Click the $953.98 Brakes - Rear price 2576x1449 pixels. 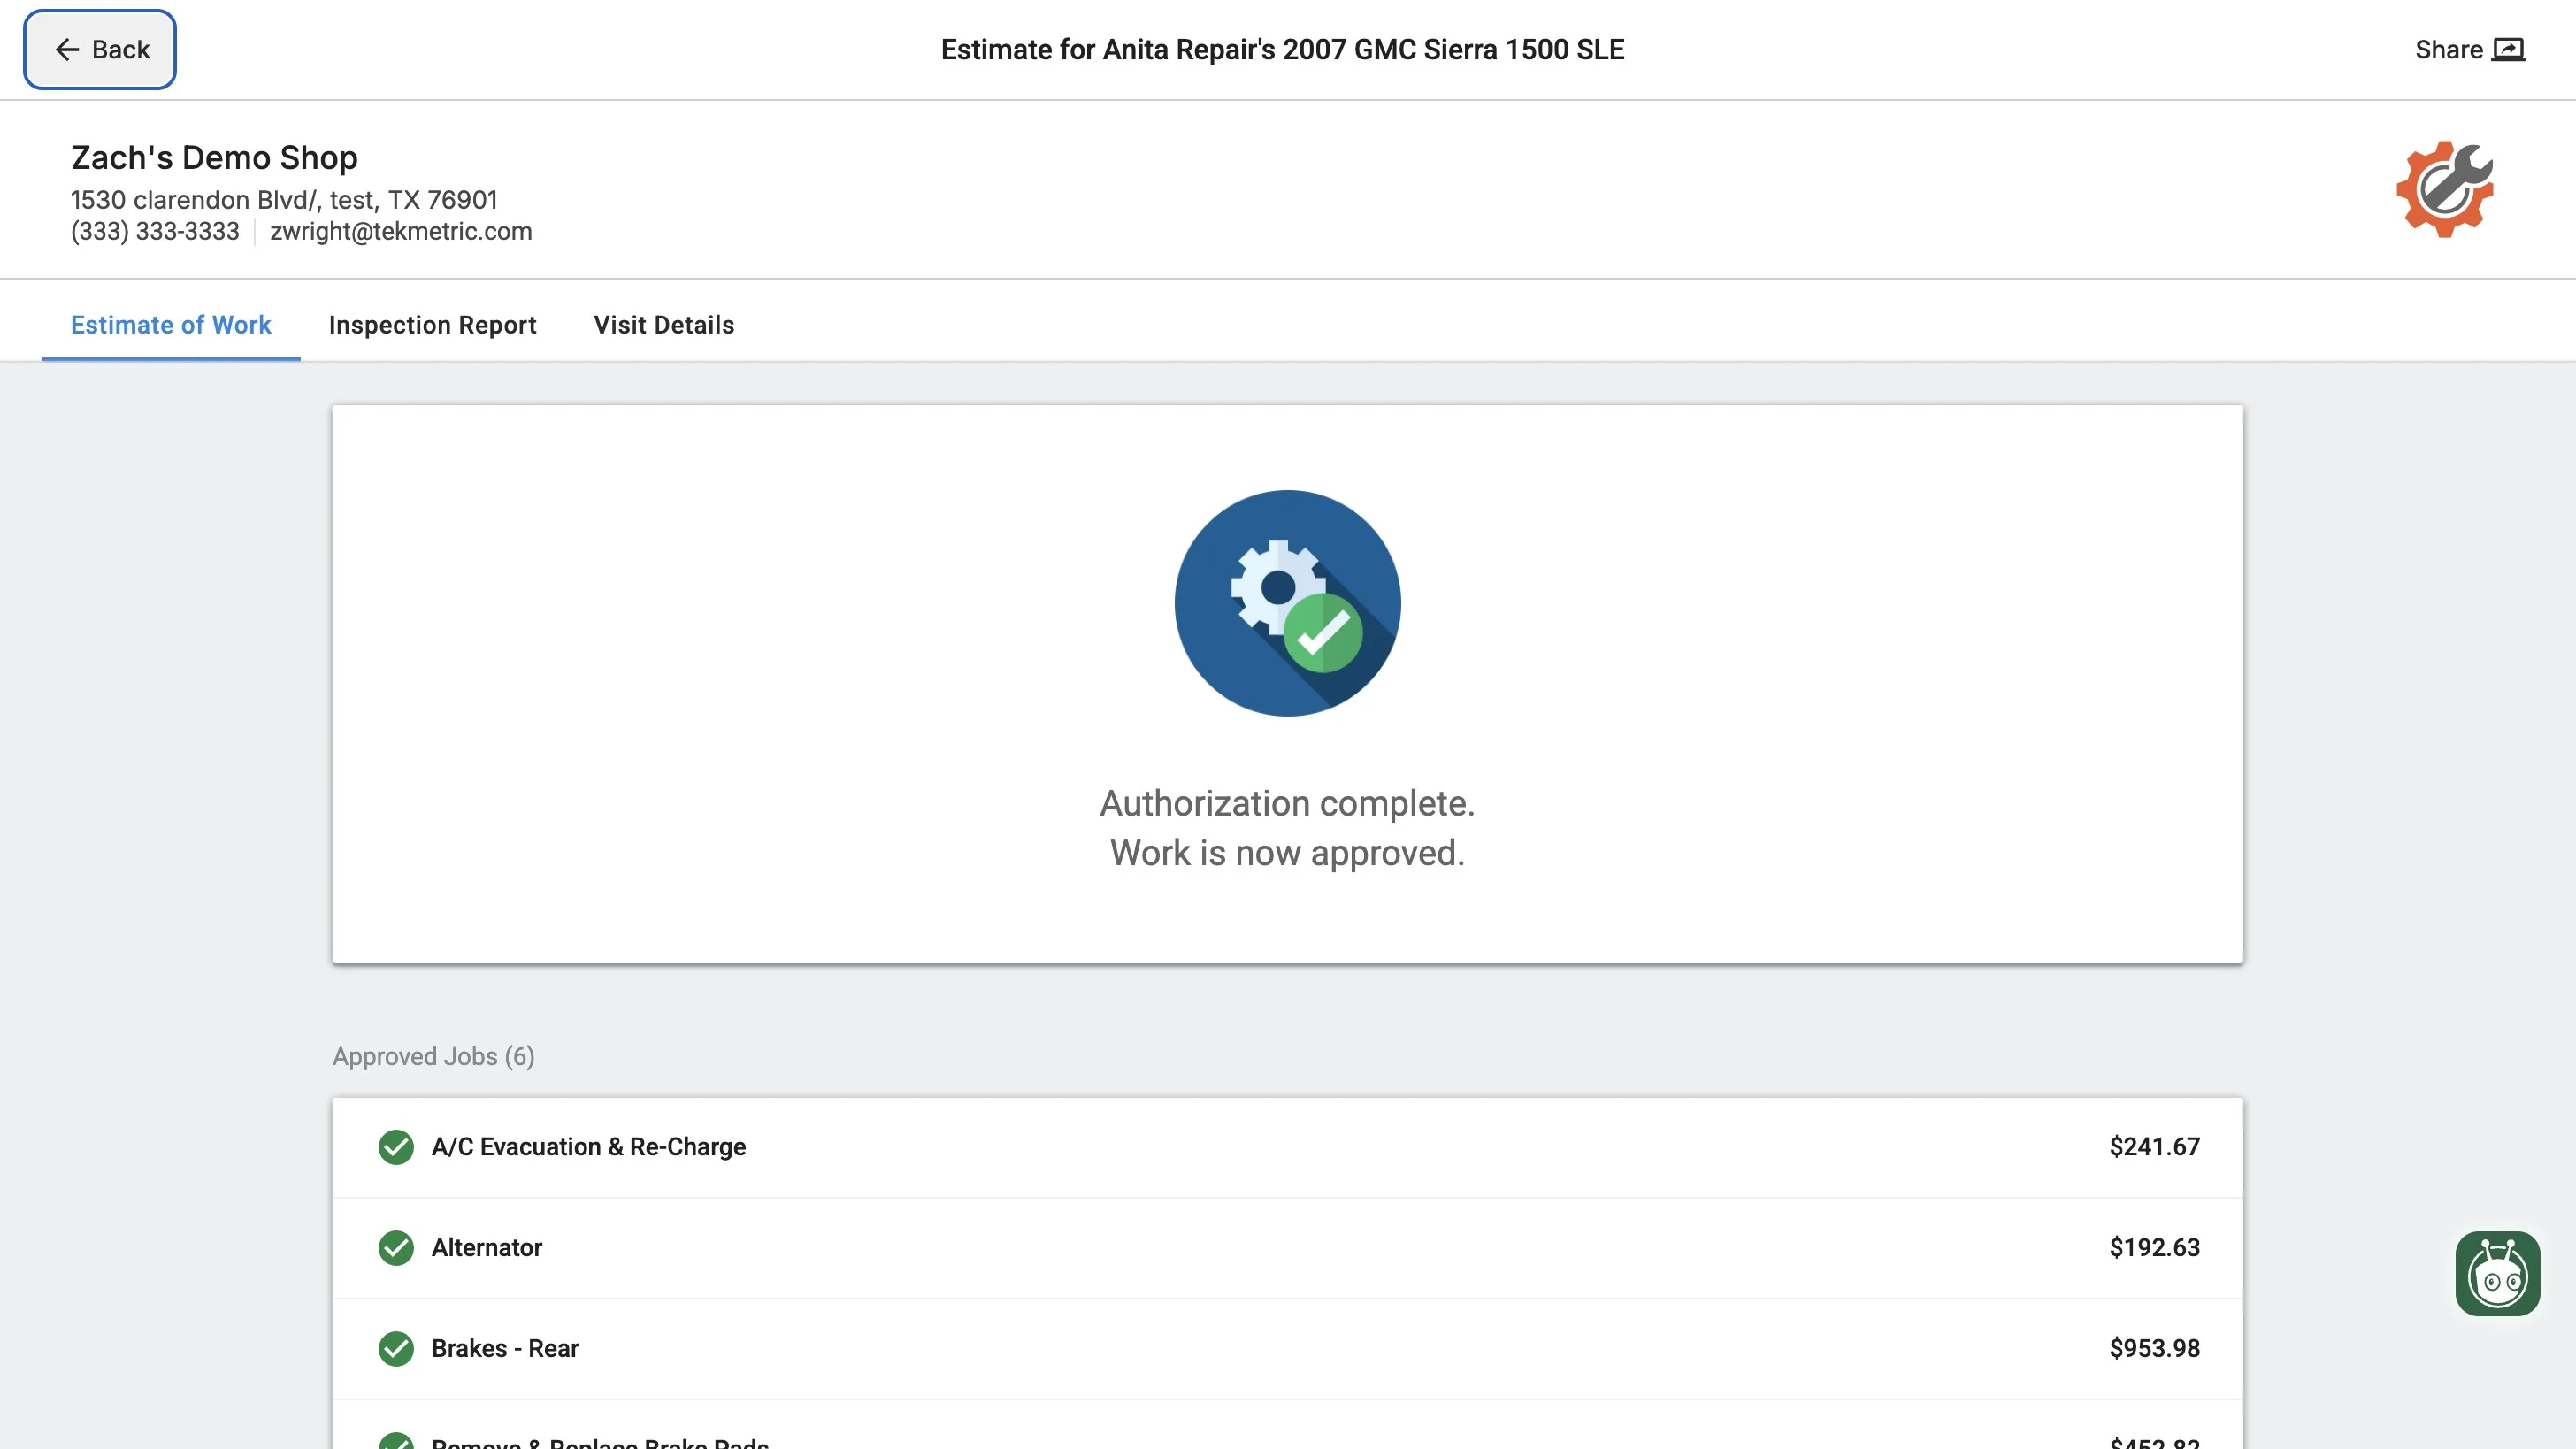[x=2154, y=1349]
